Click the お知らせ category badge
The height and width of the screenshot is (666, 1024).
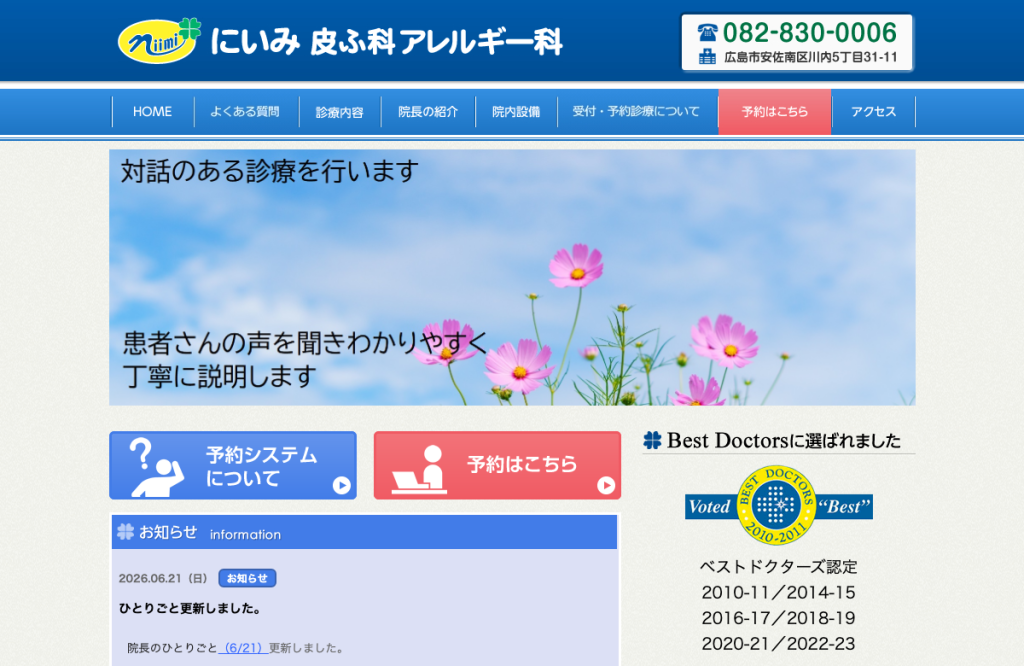[x=248, y=578]
